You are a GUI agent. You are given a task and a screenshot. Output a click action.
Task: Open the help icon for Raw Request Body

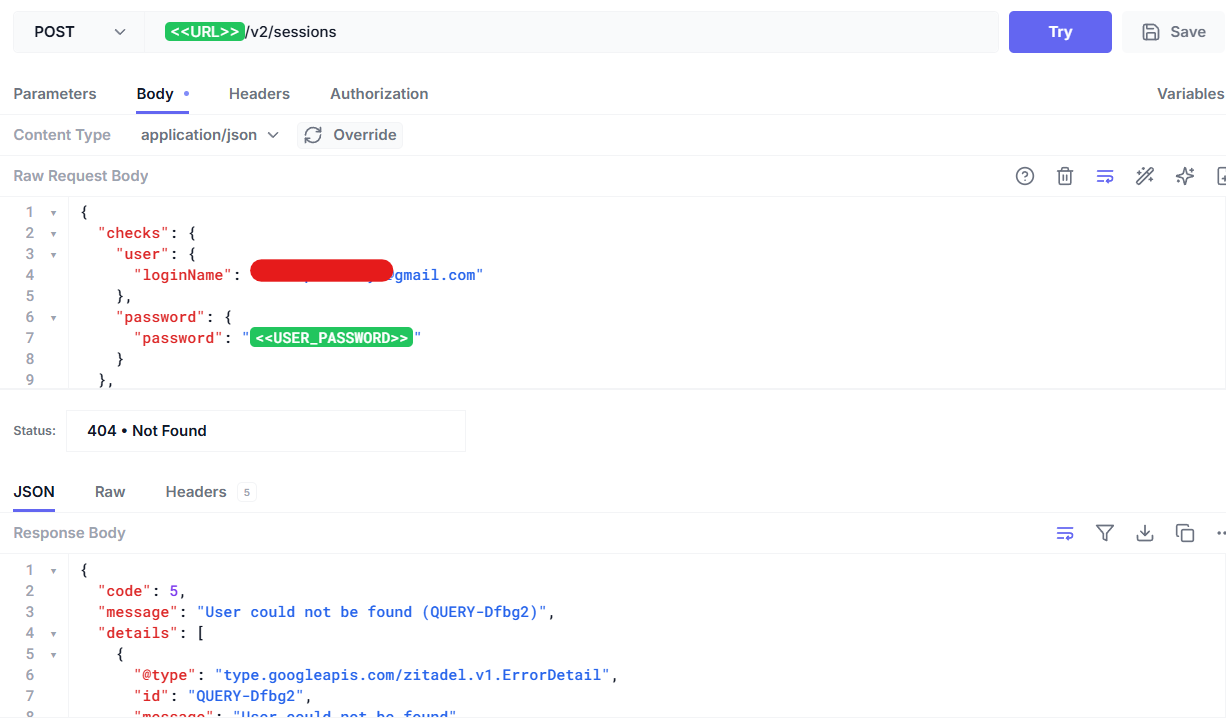[x=1025, y=176]
